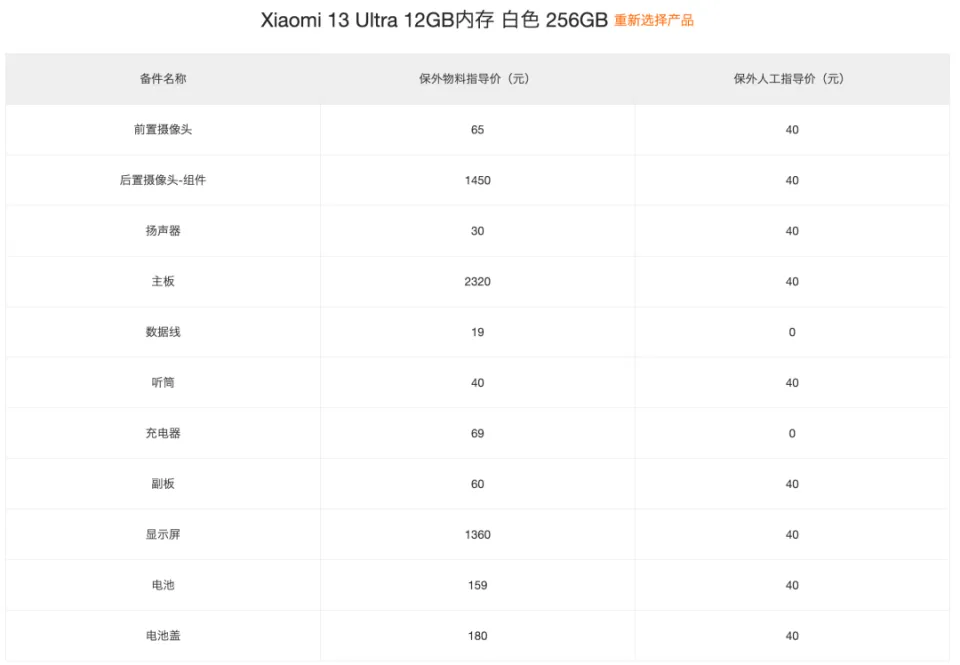Click the 听筒 part name
Screen dimensions: 960x665
tap(163, 383)
